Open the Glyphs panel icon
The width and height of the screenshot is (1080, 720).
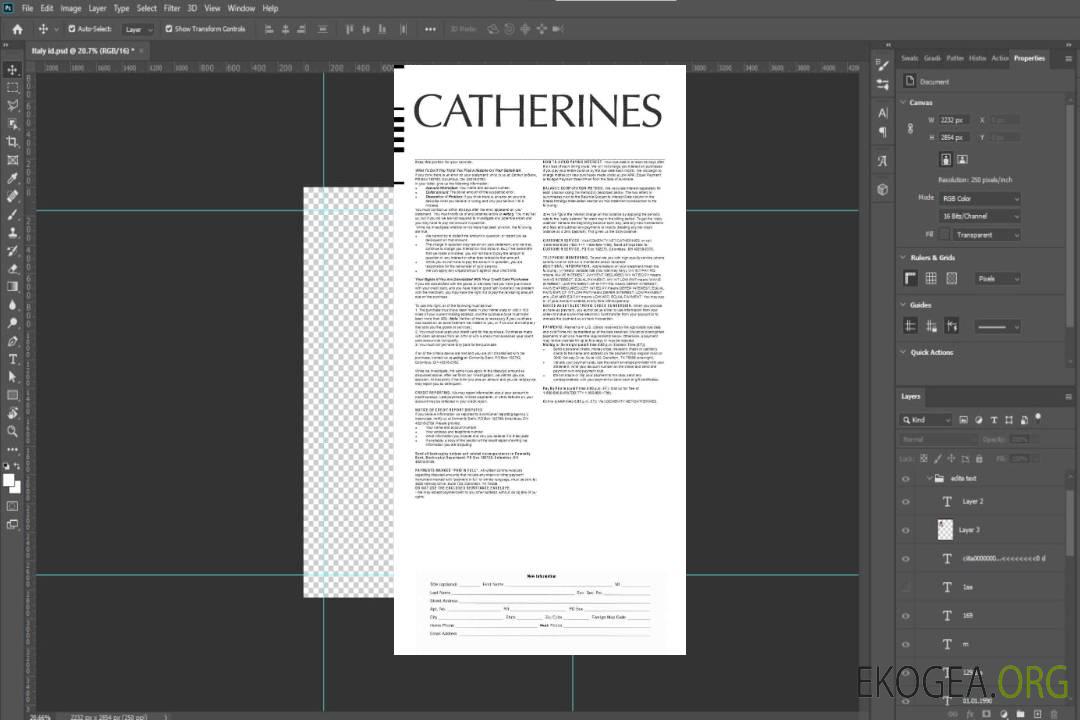882,161
